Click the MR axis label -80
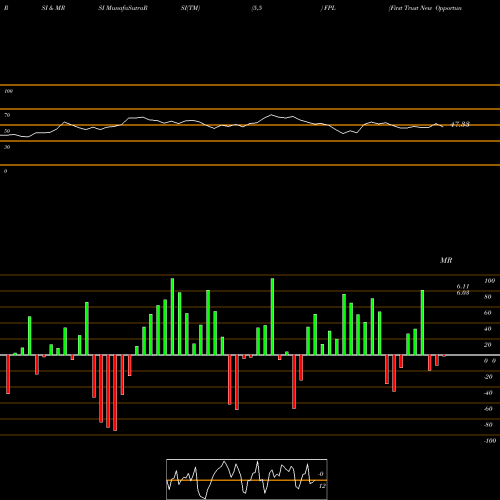 point(488,425)
